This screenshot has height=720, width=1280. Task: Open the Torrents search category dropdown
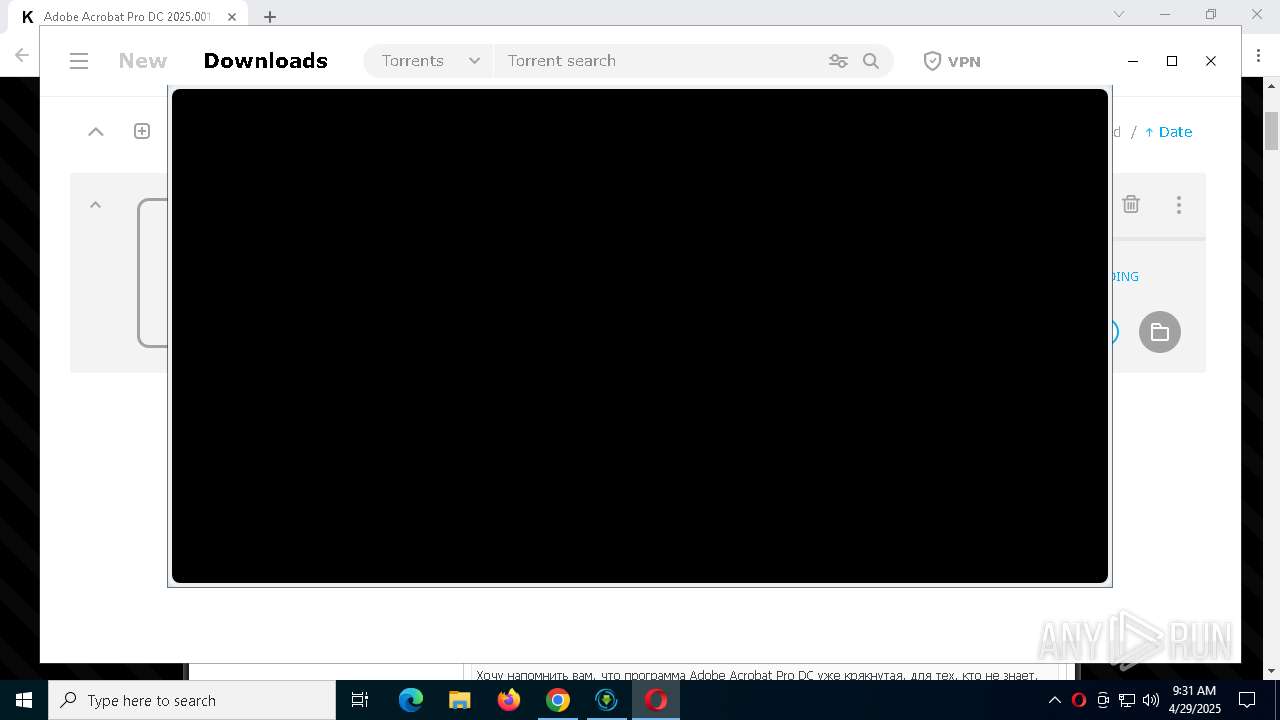[x=430, y=61]
